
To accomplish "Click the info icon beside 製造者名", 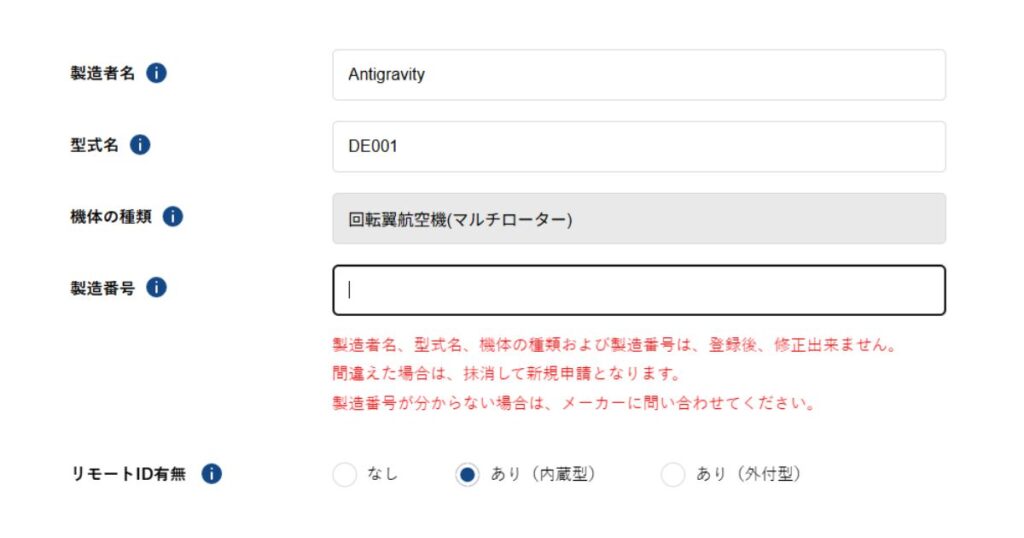I will (x=156, y=73).
